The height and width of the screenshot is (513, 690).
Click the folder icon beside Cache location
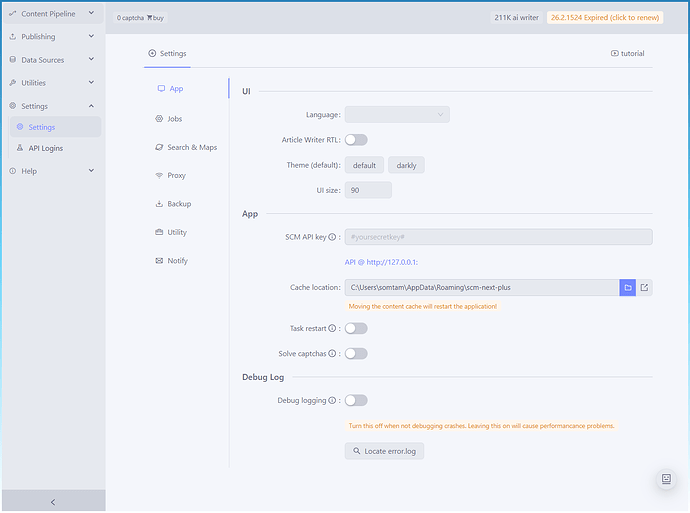[x=628, y=288]
